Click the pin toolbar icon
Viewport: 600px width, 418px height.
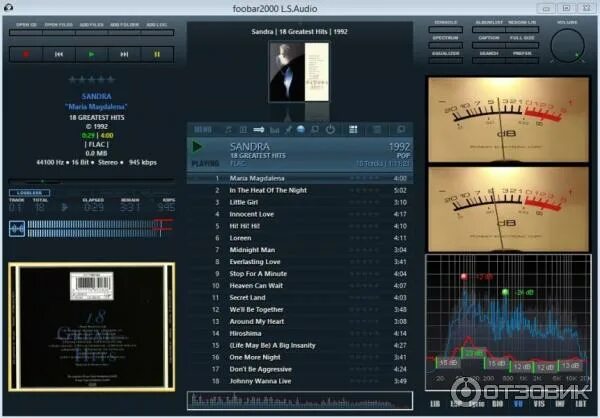point(288,130)
